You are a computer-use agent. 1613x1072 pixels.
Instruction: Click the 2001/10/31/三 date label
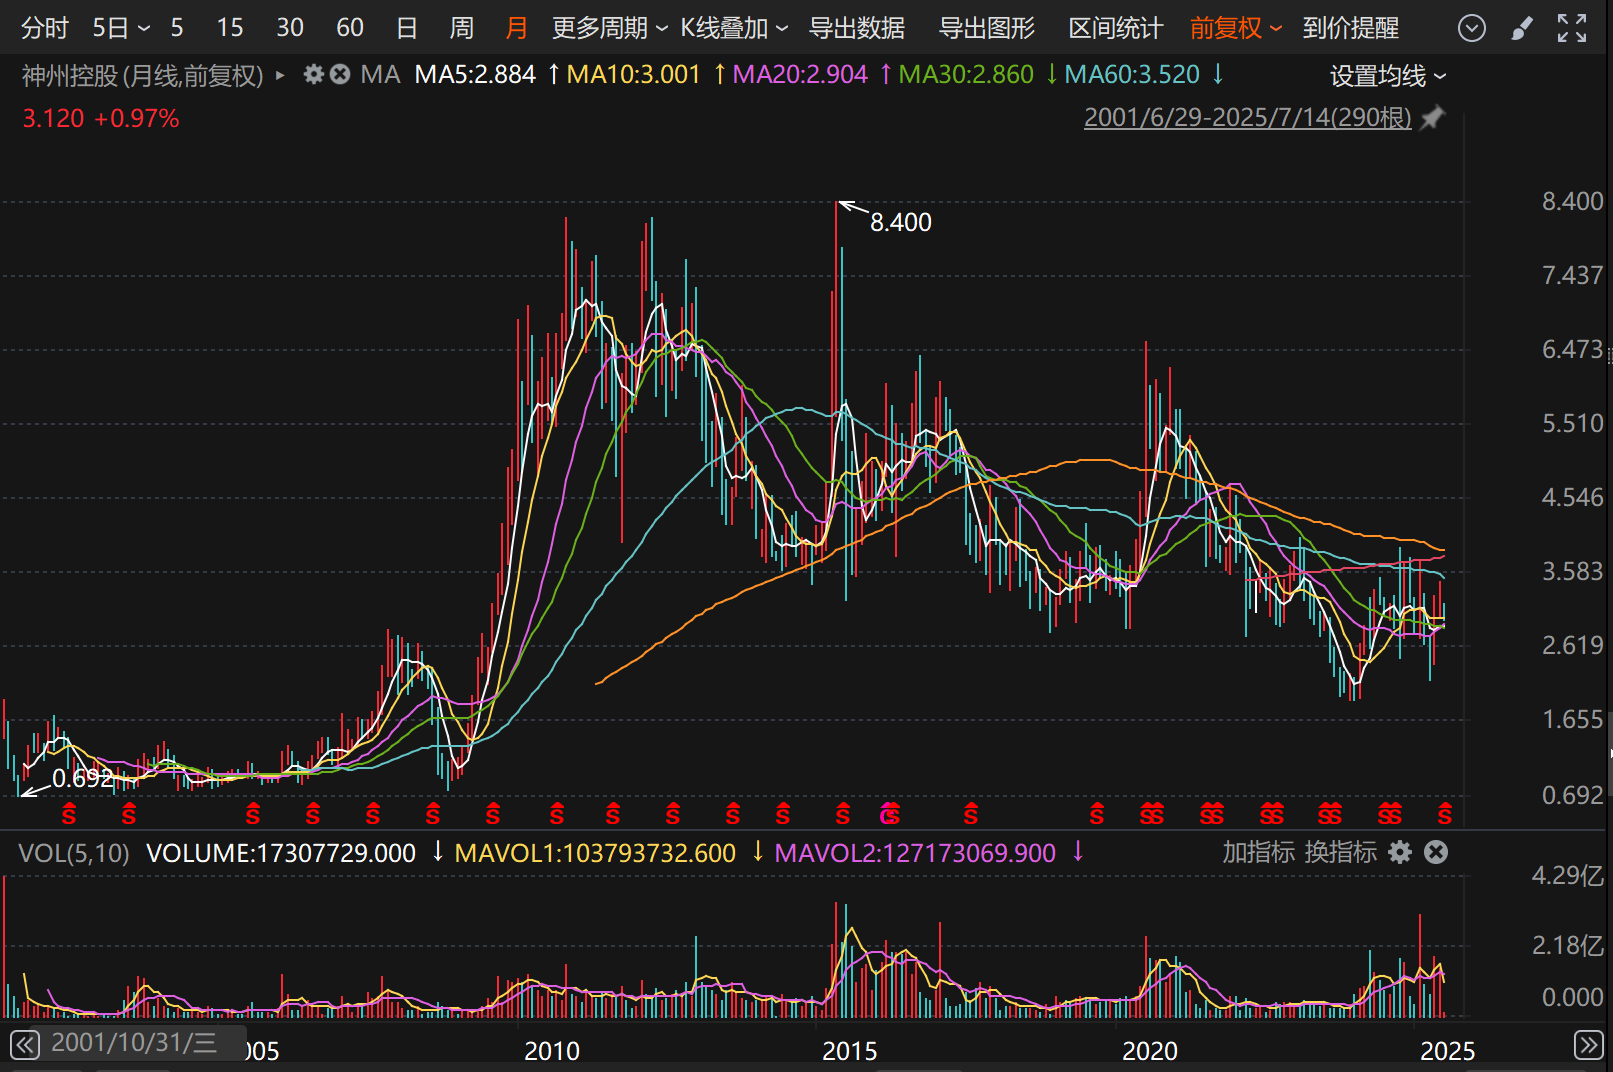(134, 1043)
